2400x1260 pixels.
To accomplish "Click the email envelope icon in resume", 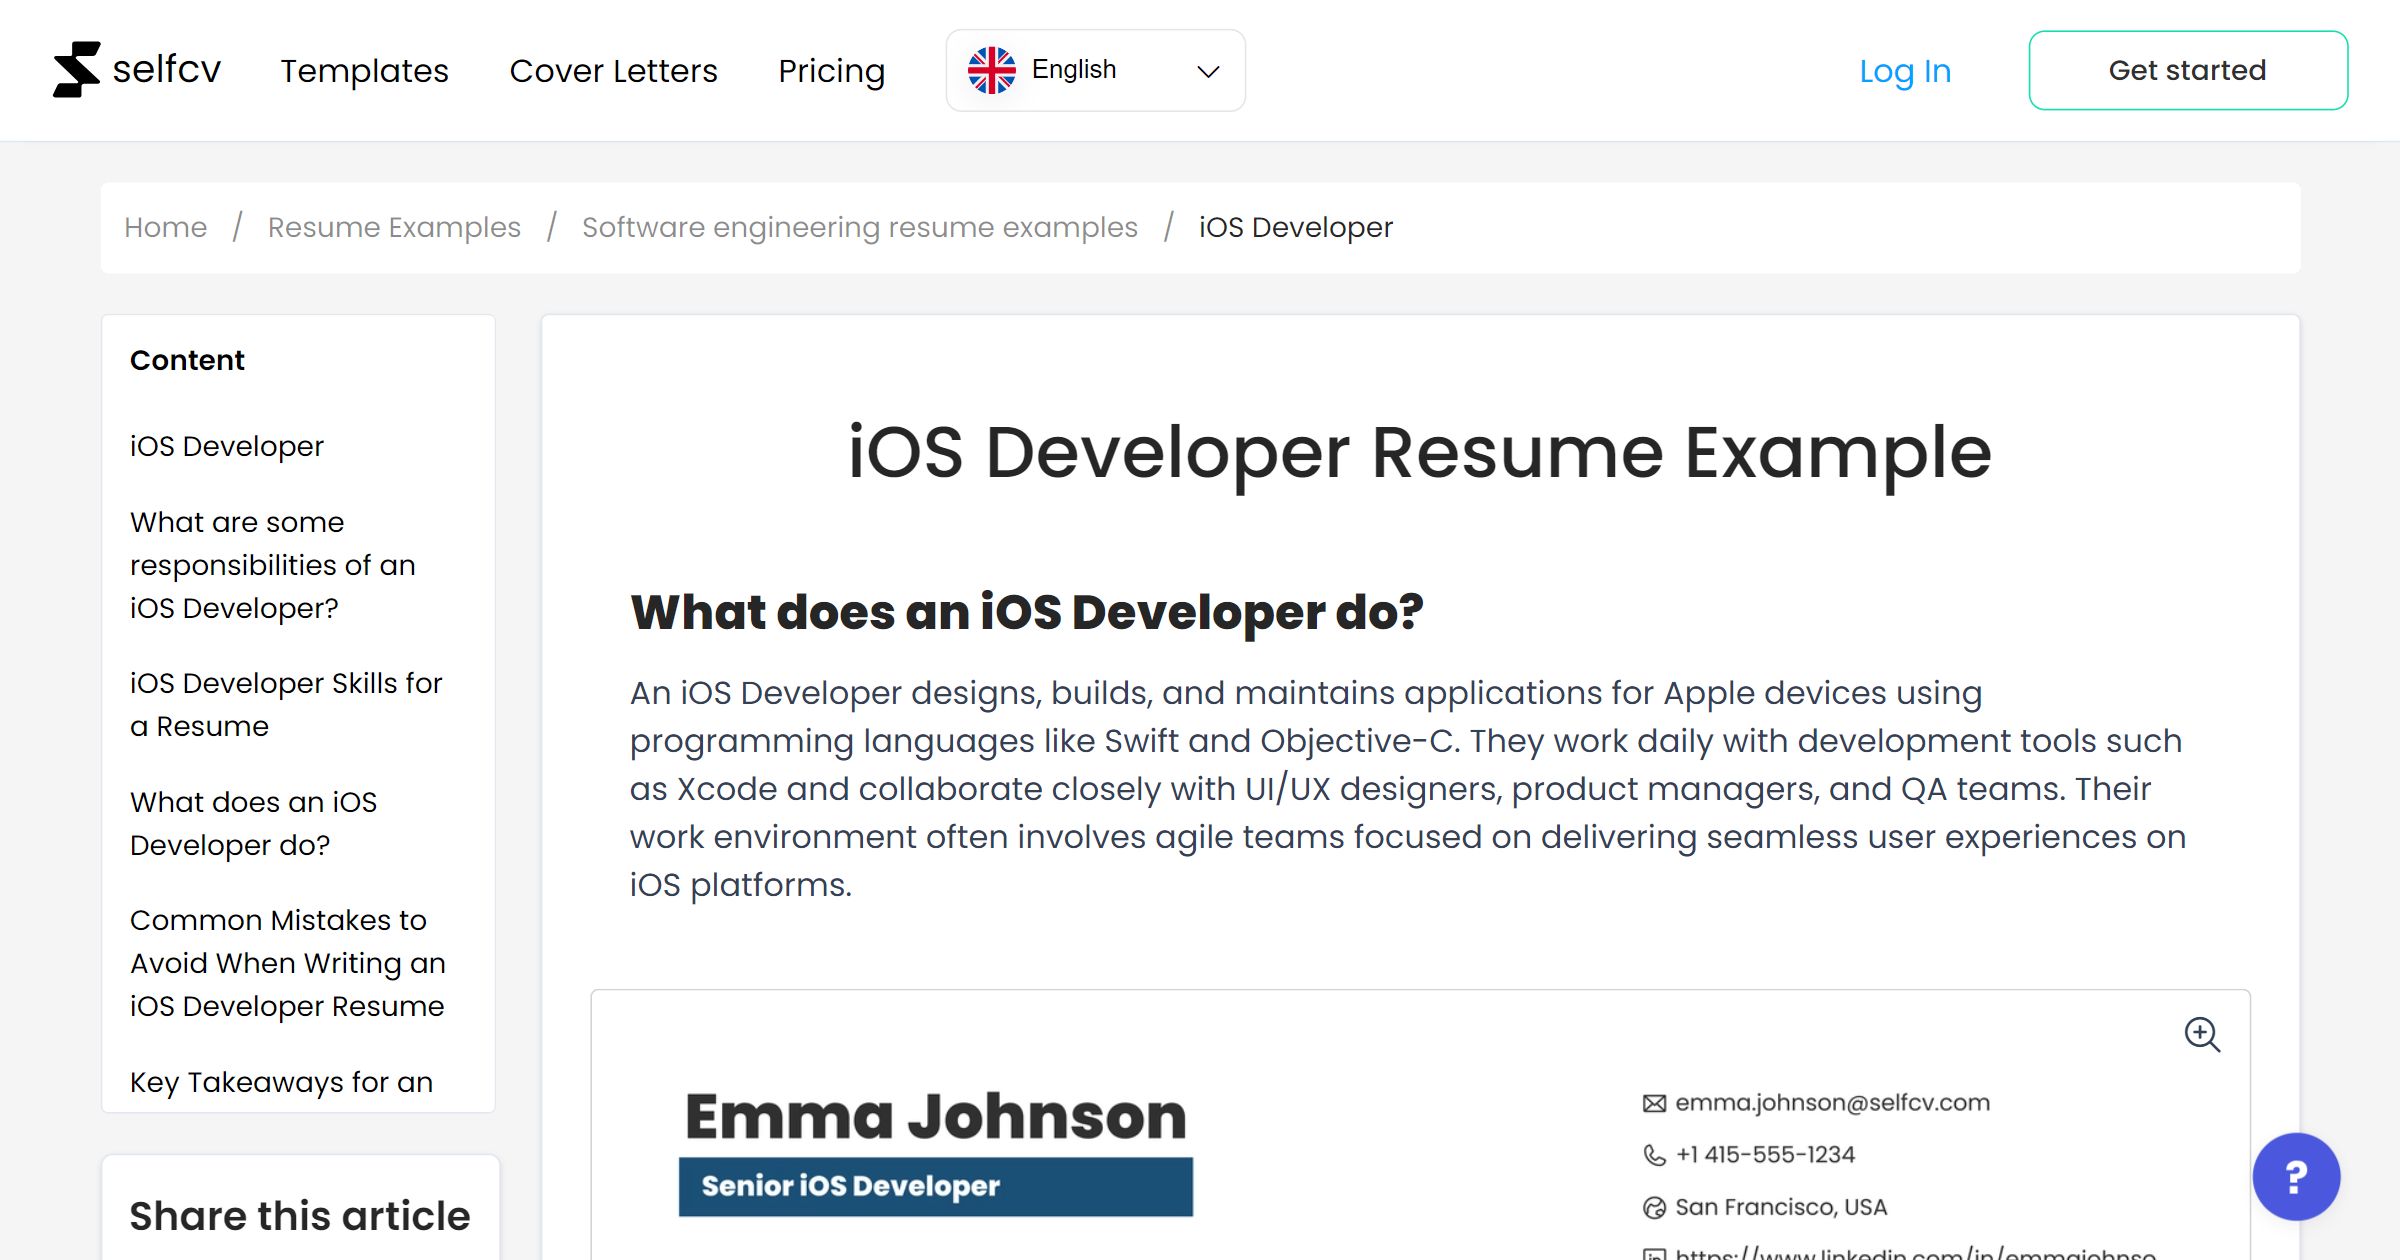I will [x=1654, y=1103].
